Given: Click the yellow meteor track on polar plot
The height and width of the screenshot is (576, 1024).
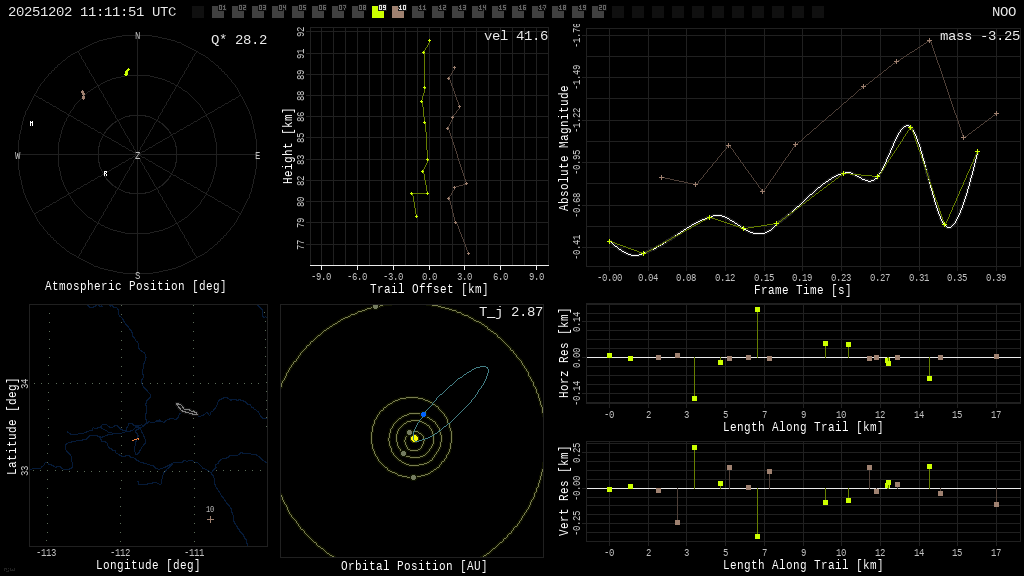Looking at the screenshot, I should (127, 72).
